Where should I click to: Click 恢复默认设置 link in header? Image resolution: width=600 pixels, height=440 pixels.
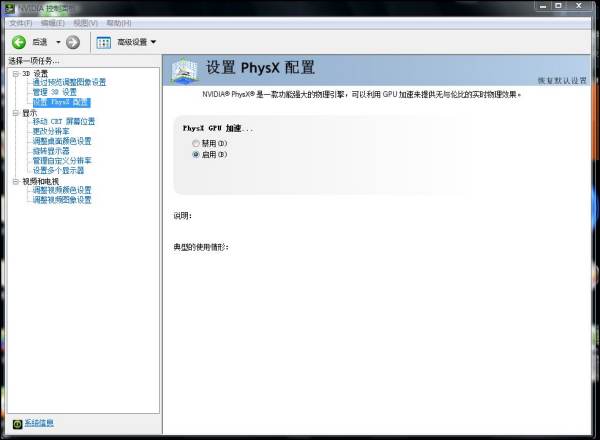[562, 81]
